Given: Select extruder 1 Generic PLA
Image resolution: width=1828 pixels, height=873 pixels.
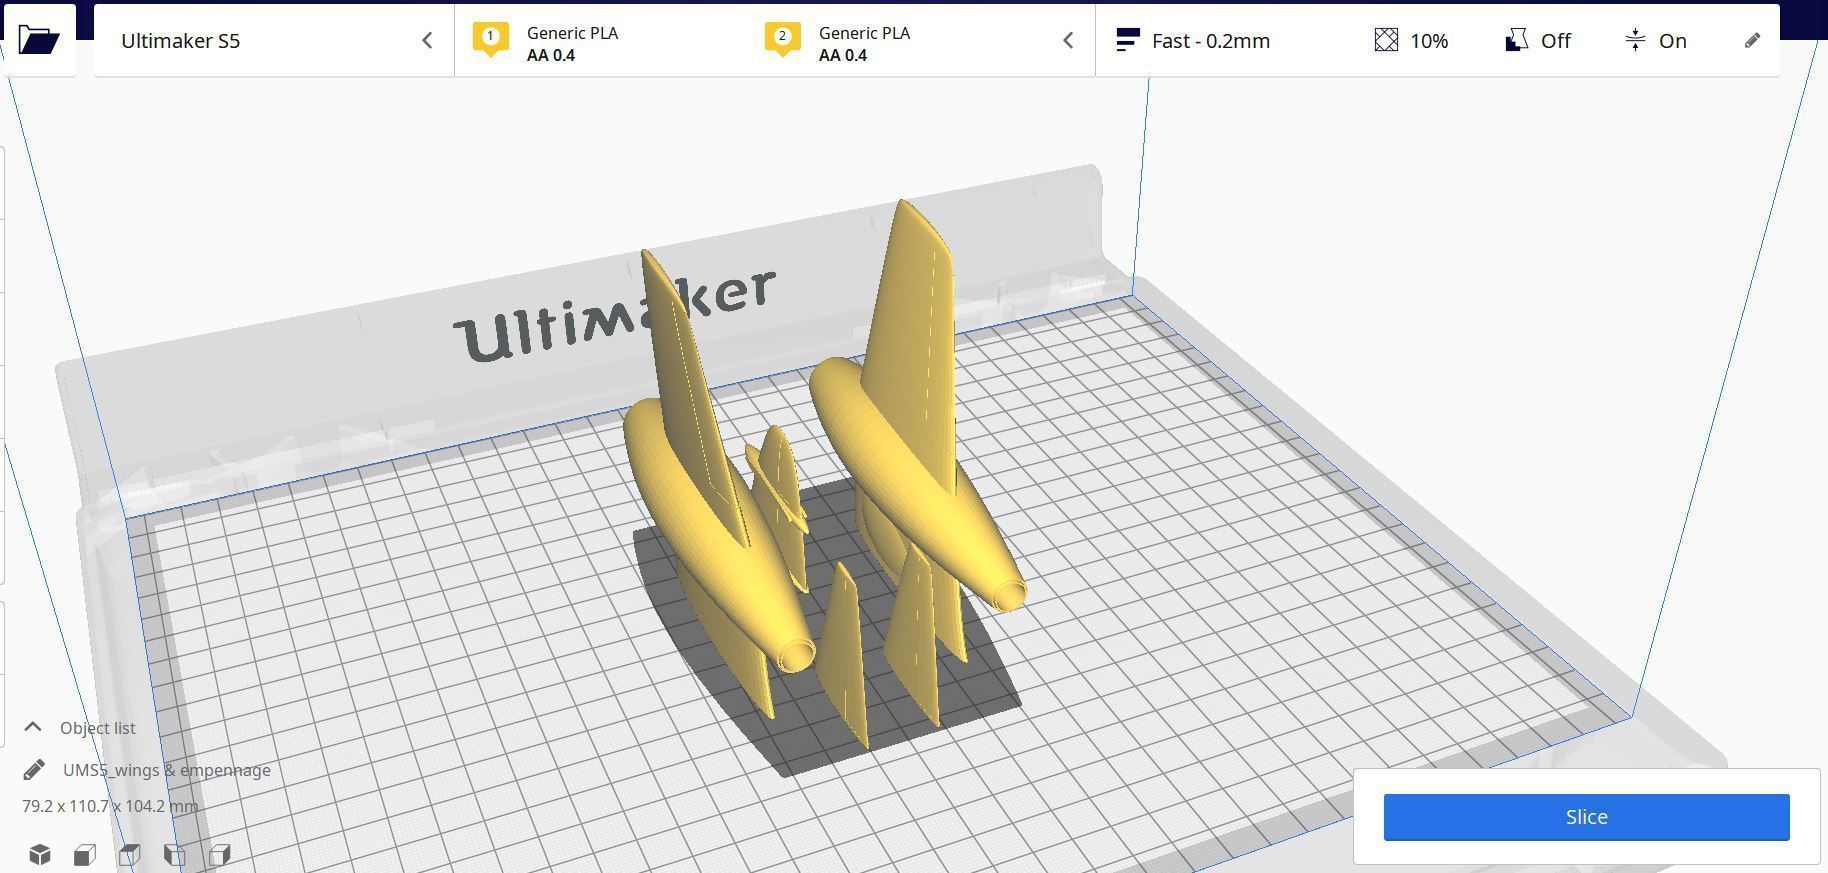Looking at the screenshot, I should (x=545, y=43).
